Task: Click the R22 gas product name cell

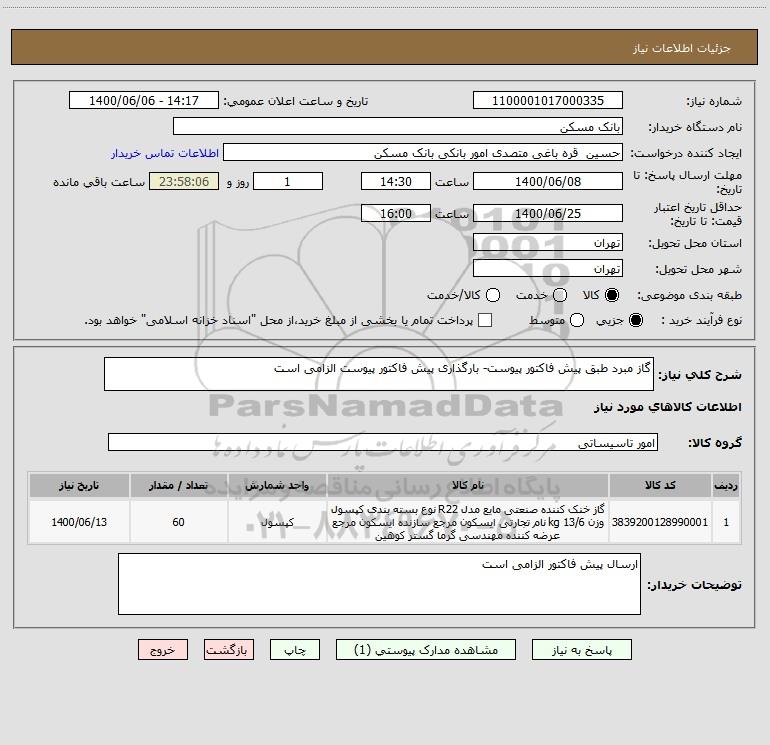Action: (x=468, y=522)
